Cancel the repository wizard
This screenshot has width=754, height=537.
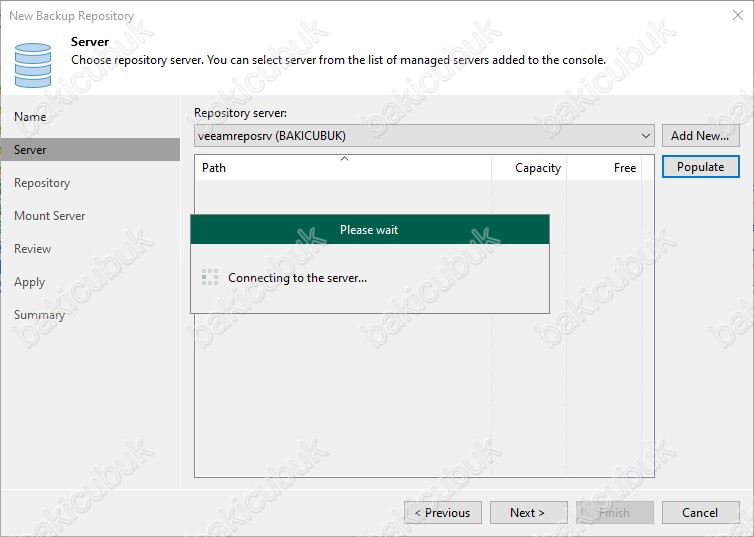(701, 513)
